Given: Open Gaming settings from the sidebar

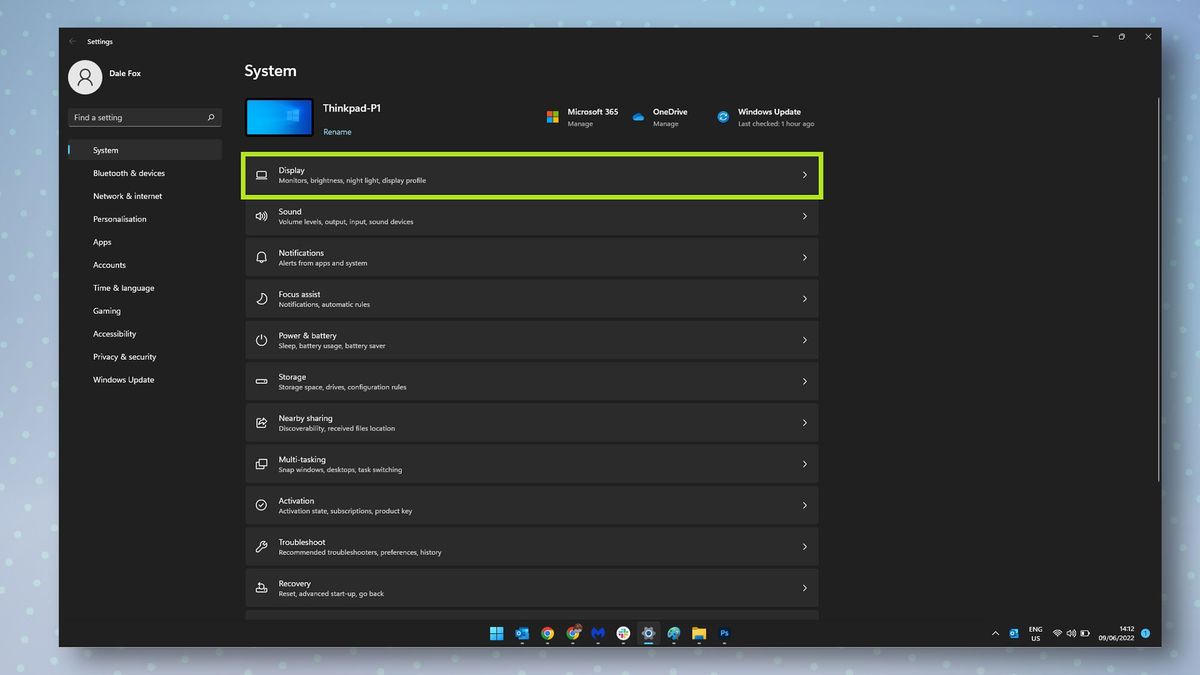Looking at the screenshot, I should [x=106, y=310].
